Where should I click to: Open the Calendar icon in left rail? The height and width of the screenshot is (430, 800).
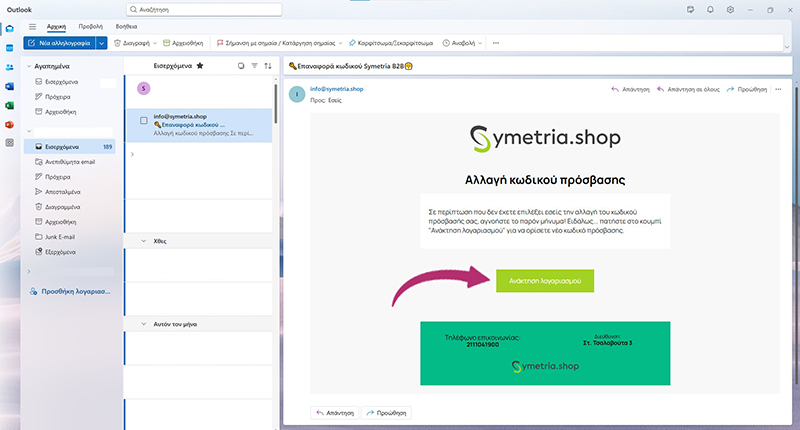point(9,47)
